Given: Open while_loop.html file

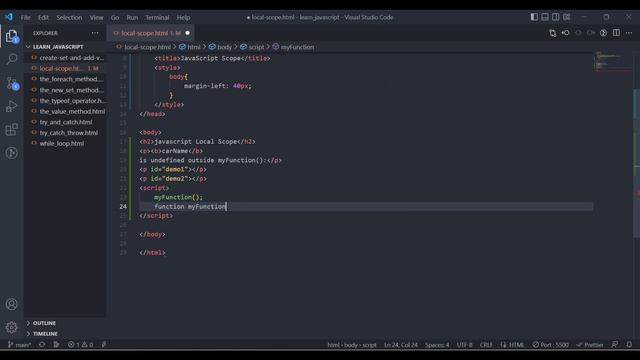Looking at the screenshot, I should [65, 143].
